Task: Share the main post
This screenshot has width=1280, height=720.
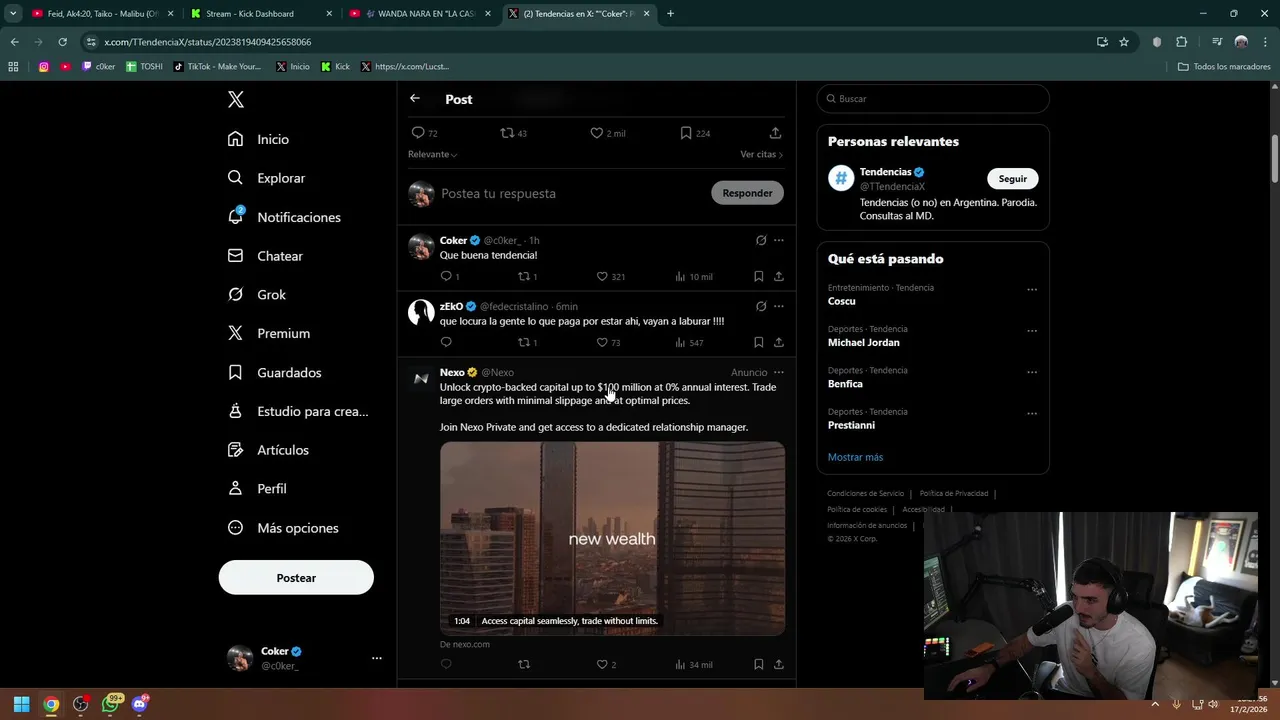Action: coord(775,133)
